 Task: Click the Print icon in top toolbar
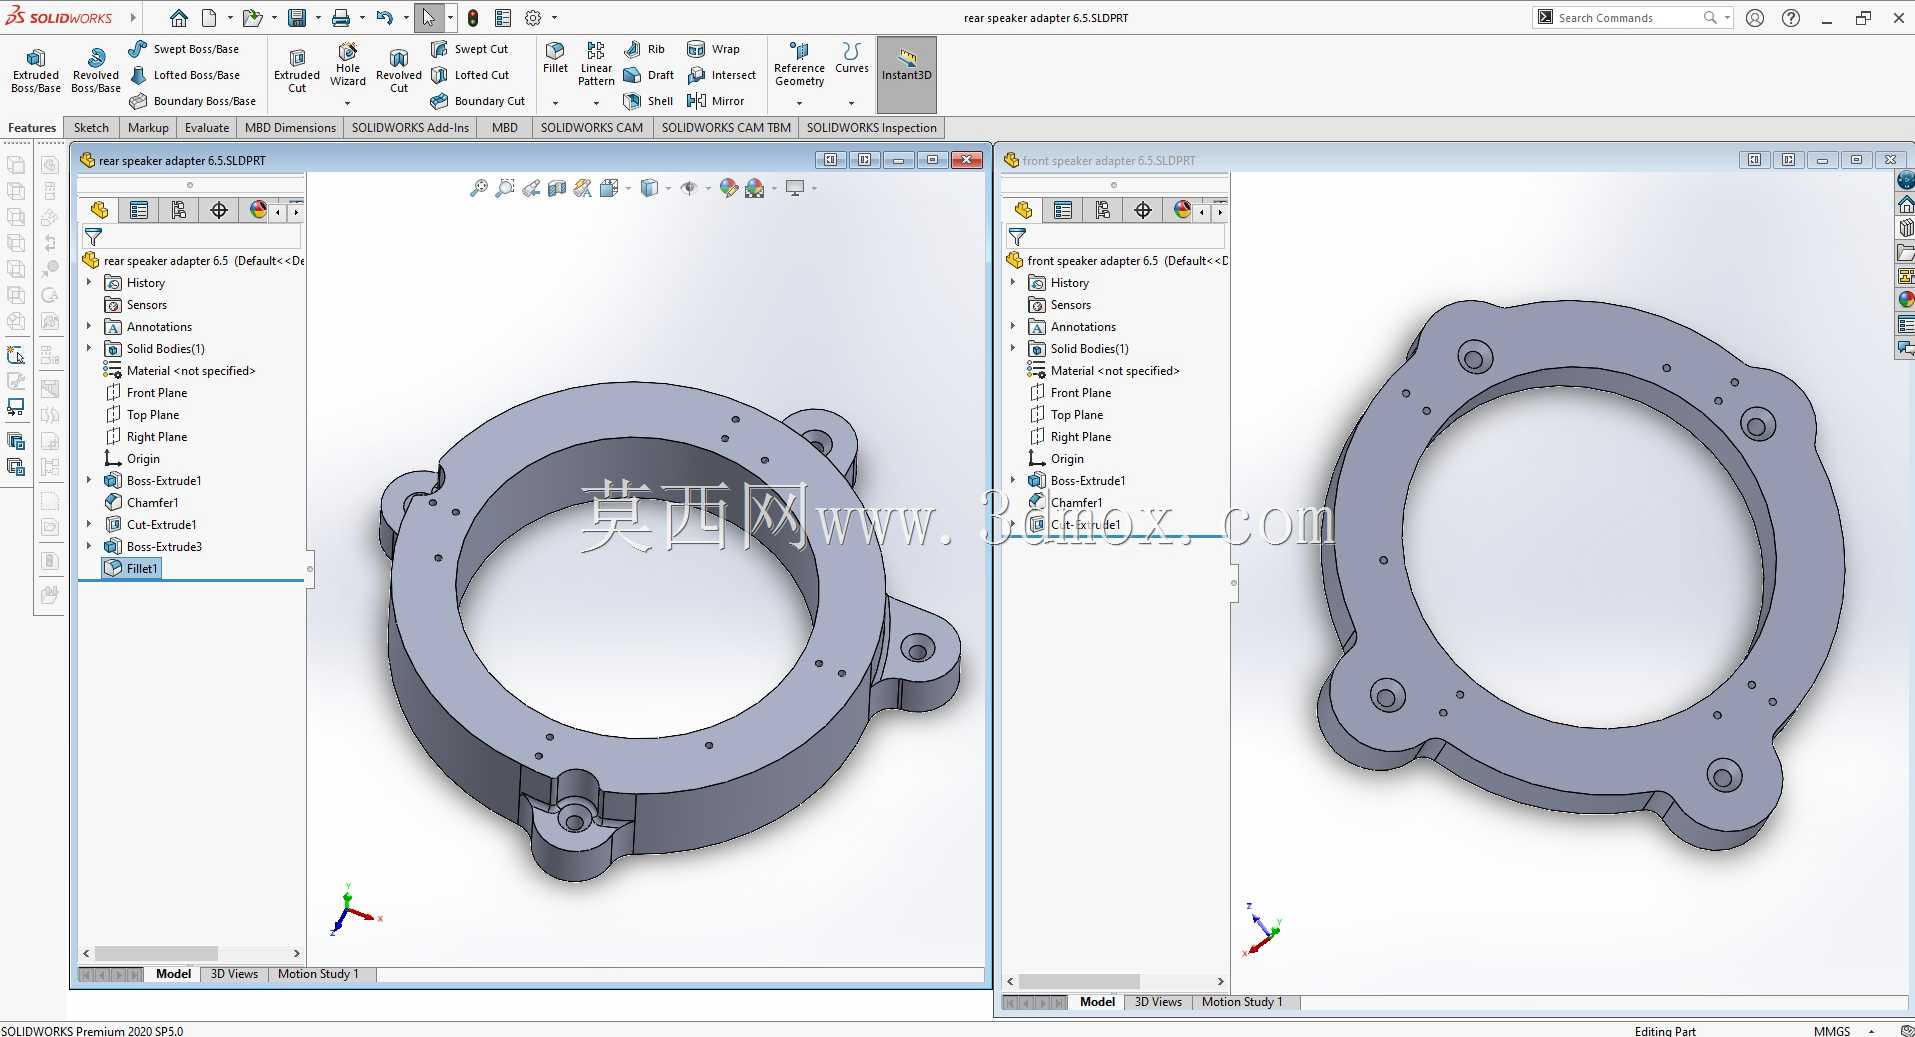point(341,18)
